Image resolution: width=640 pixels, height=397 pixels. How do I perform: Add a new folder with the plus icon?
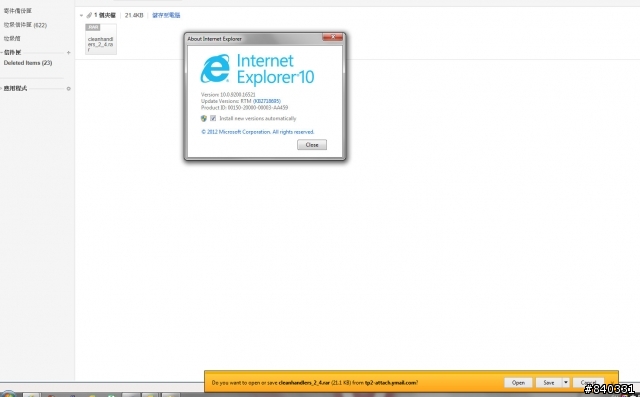pyautogui.click(x=69, y=53)
